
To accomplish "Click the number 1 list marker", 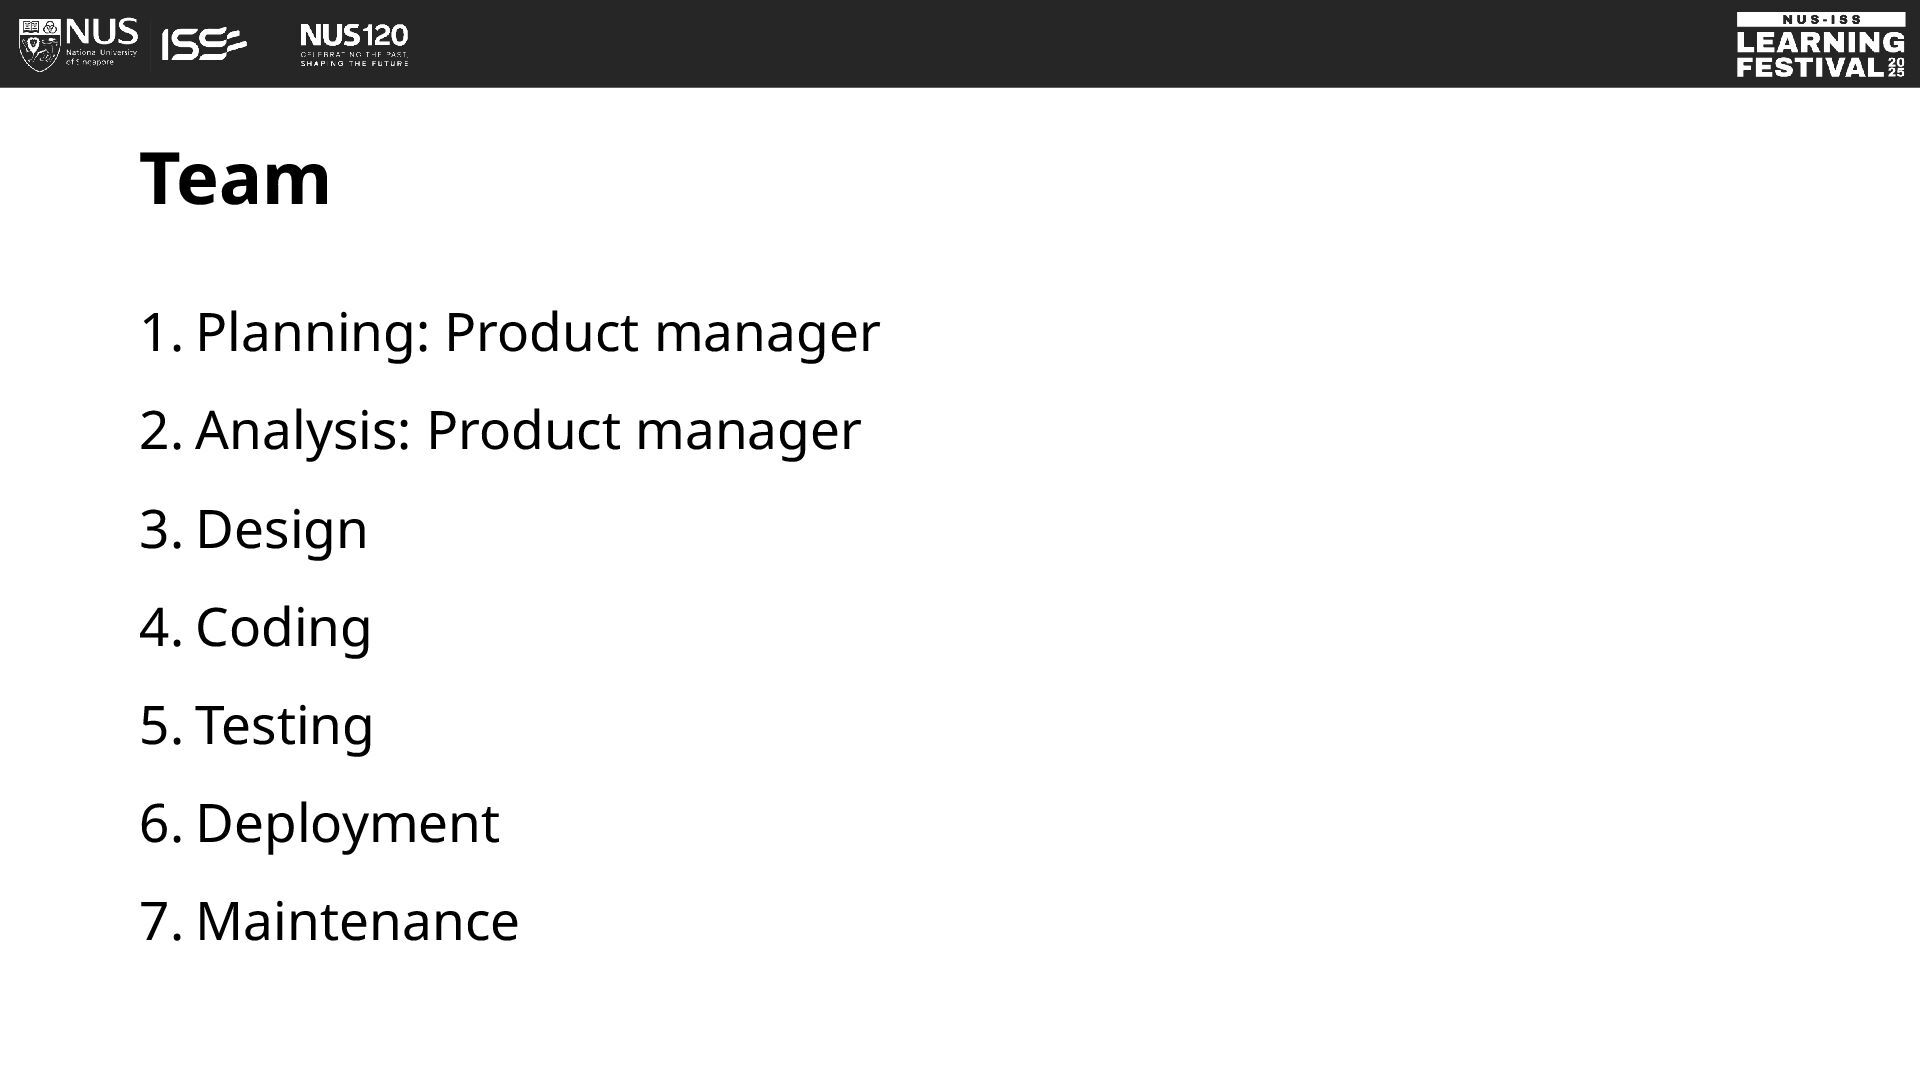I will (x=161, y=333).
